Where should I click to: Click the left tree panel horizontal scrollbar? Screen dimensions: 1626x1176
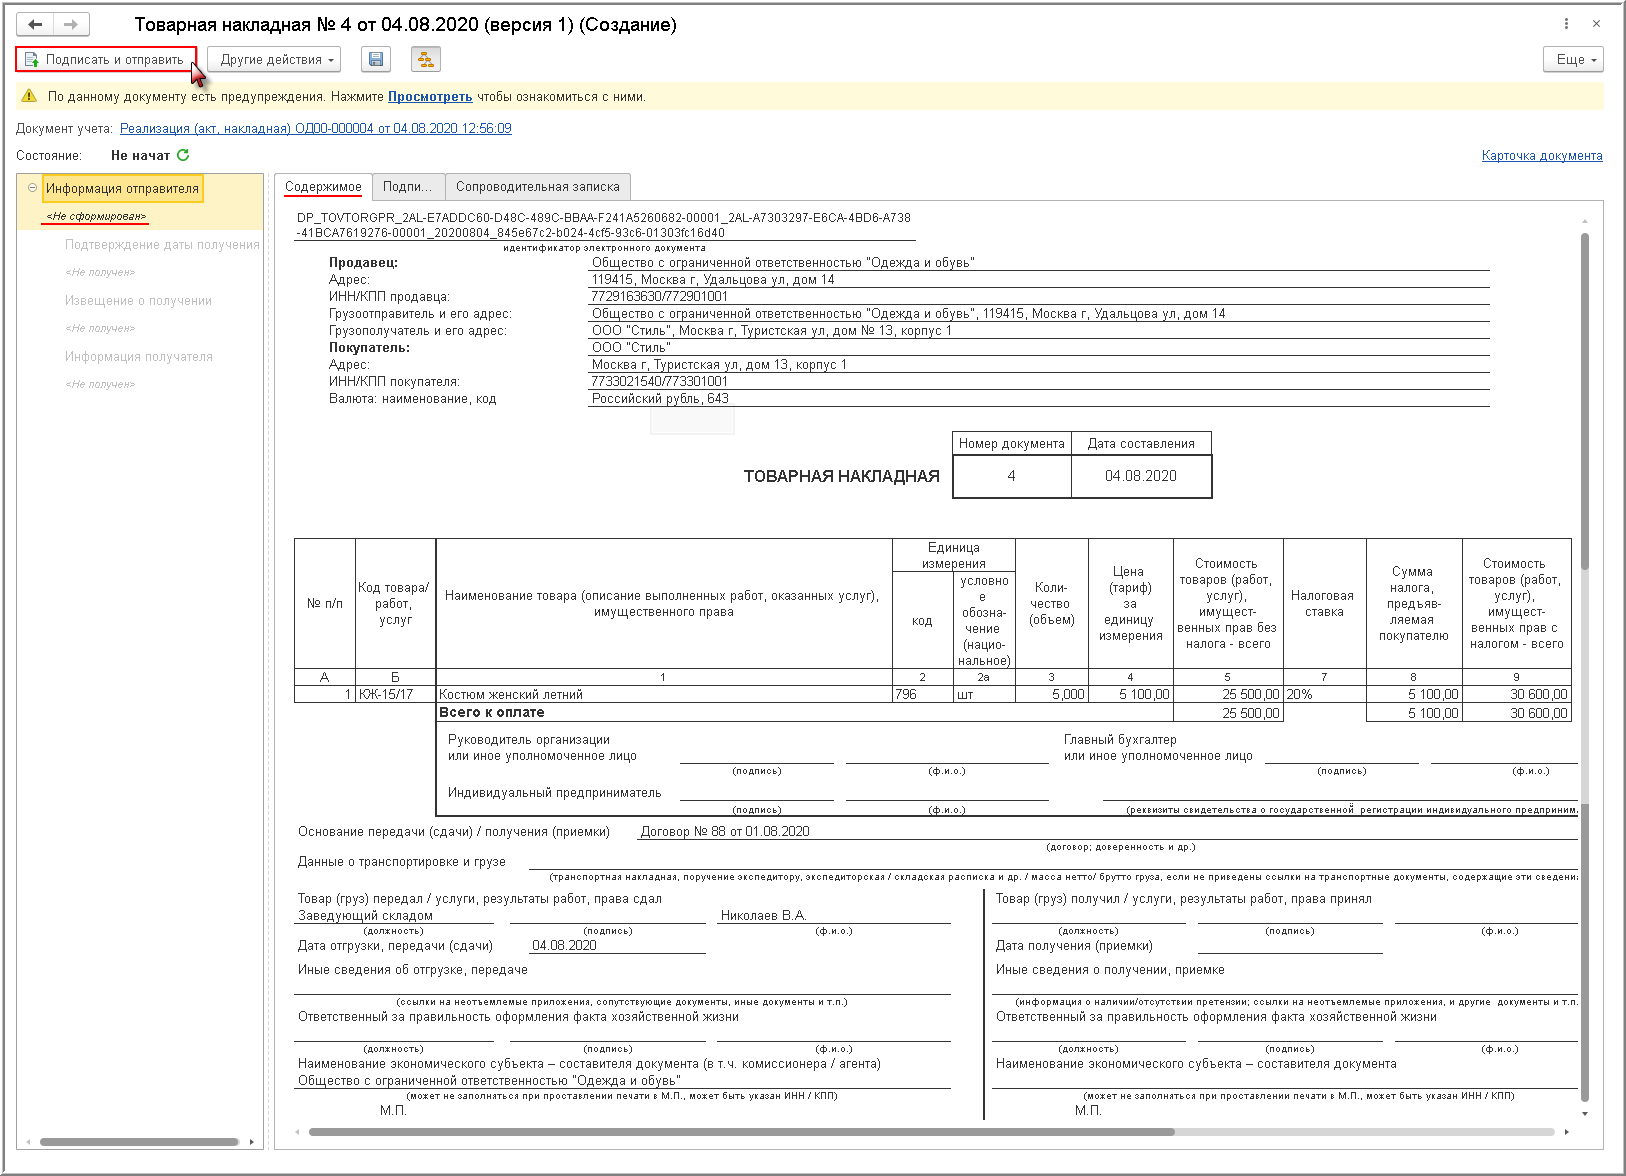pos(139,1142)
